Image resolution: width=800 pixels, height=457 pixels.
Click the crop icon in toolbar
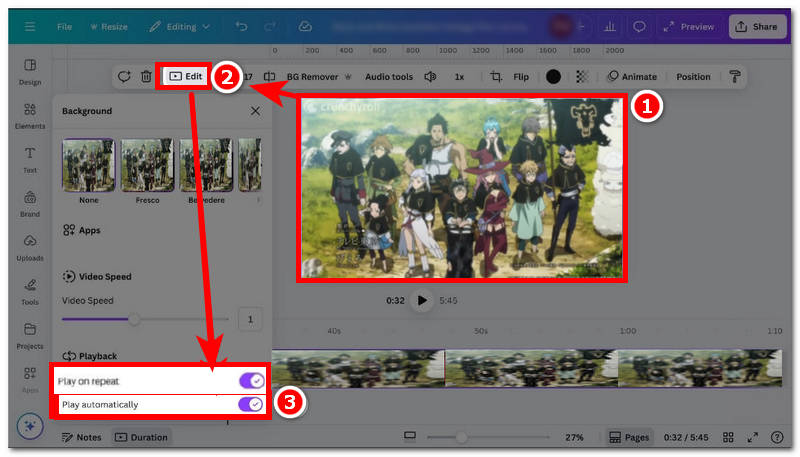(x=495, y=76)
